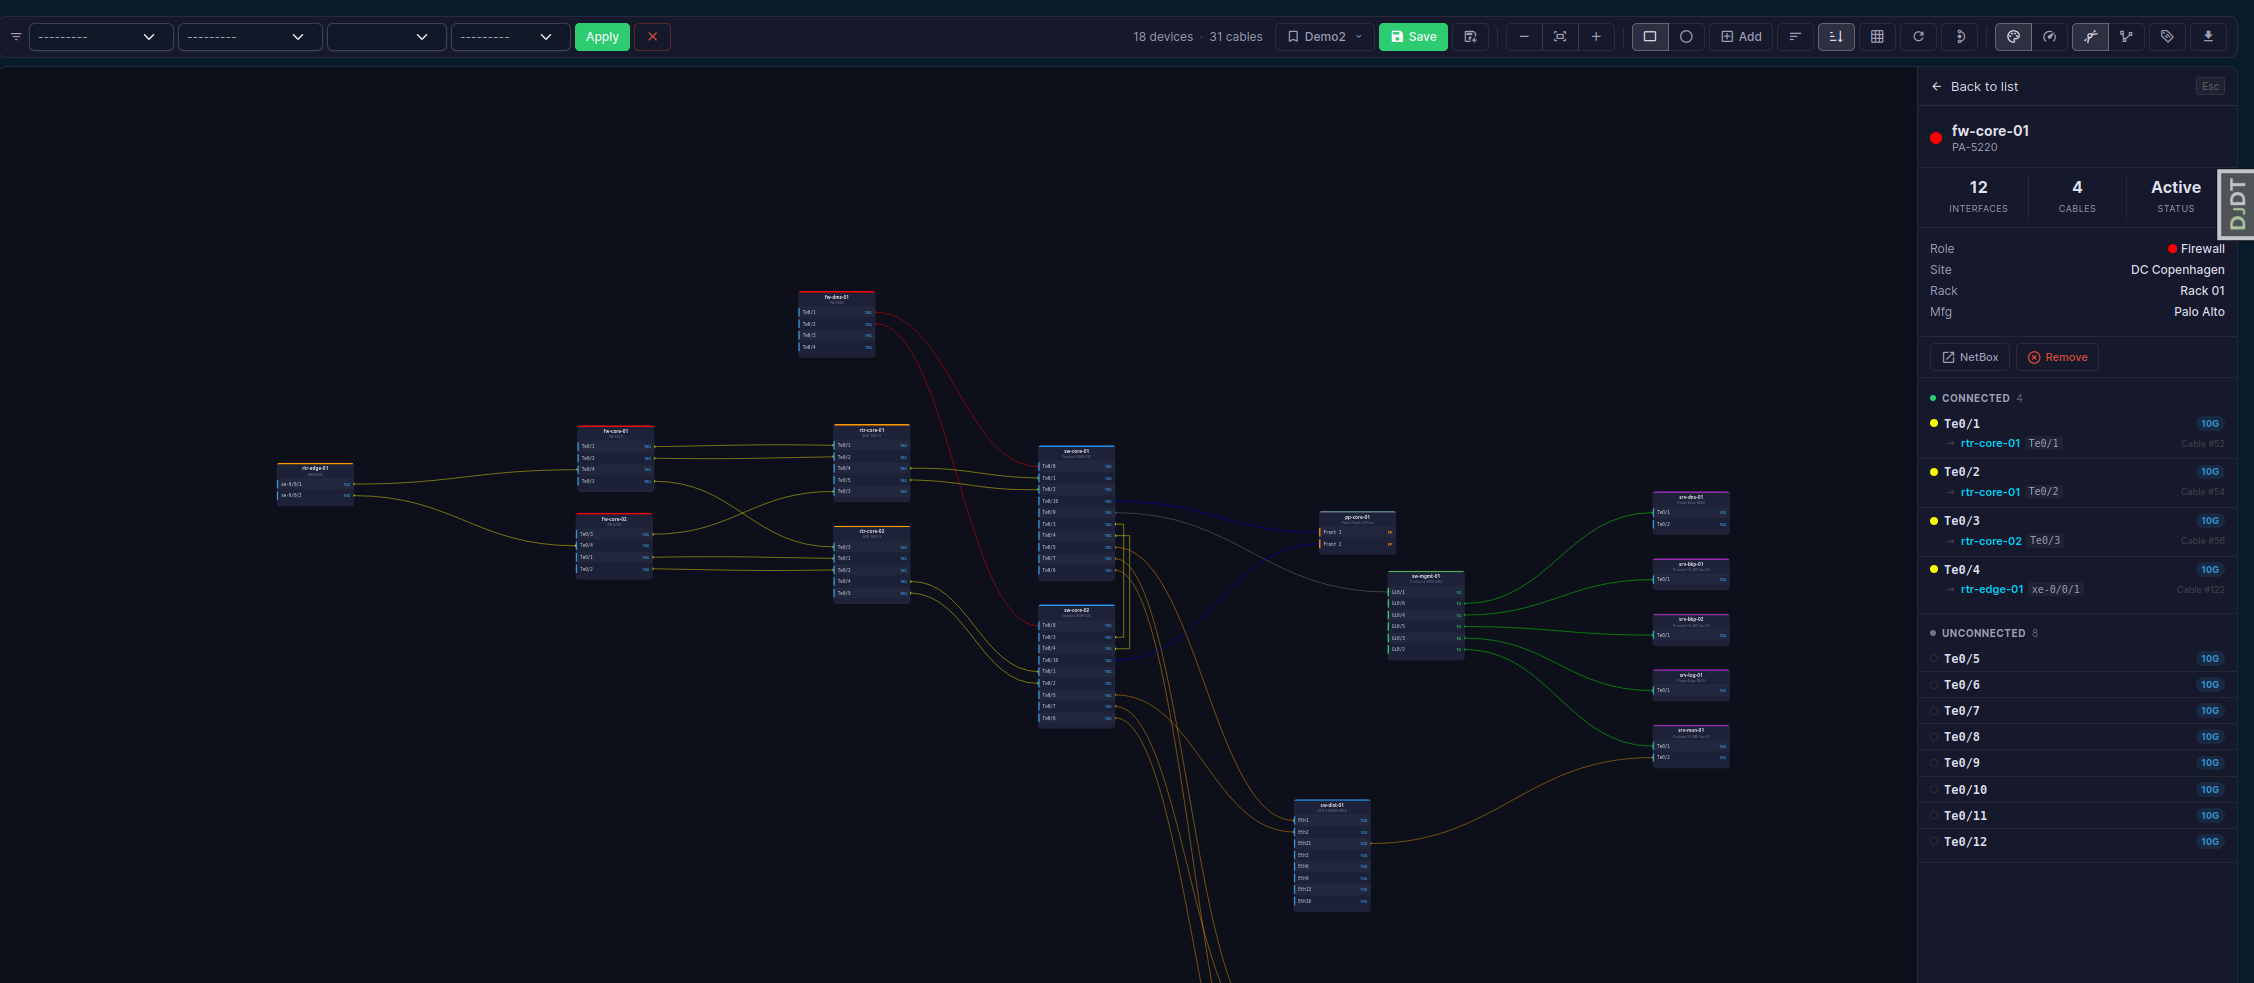Apply the selected filters
2254x983 pixels.
tap(602, 37)
